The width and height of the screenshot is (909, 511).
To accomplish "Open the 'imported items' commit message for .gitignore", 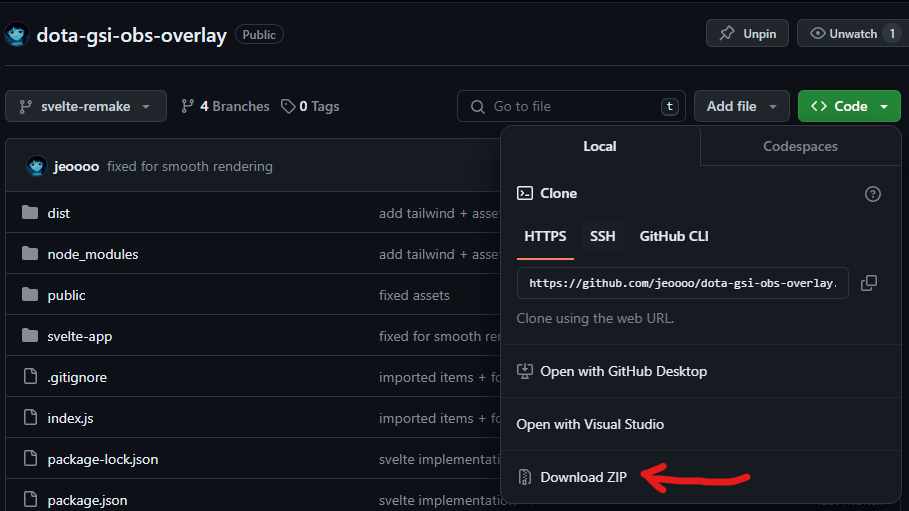I will tap(439, 378).
